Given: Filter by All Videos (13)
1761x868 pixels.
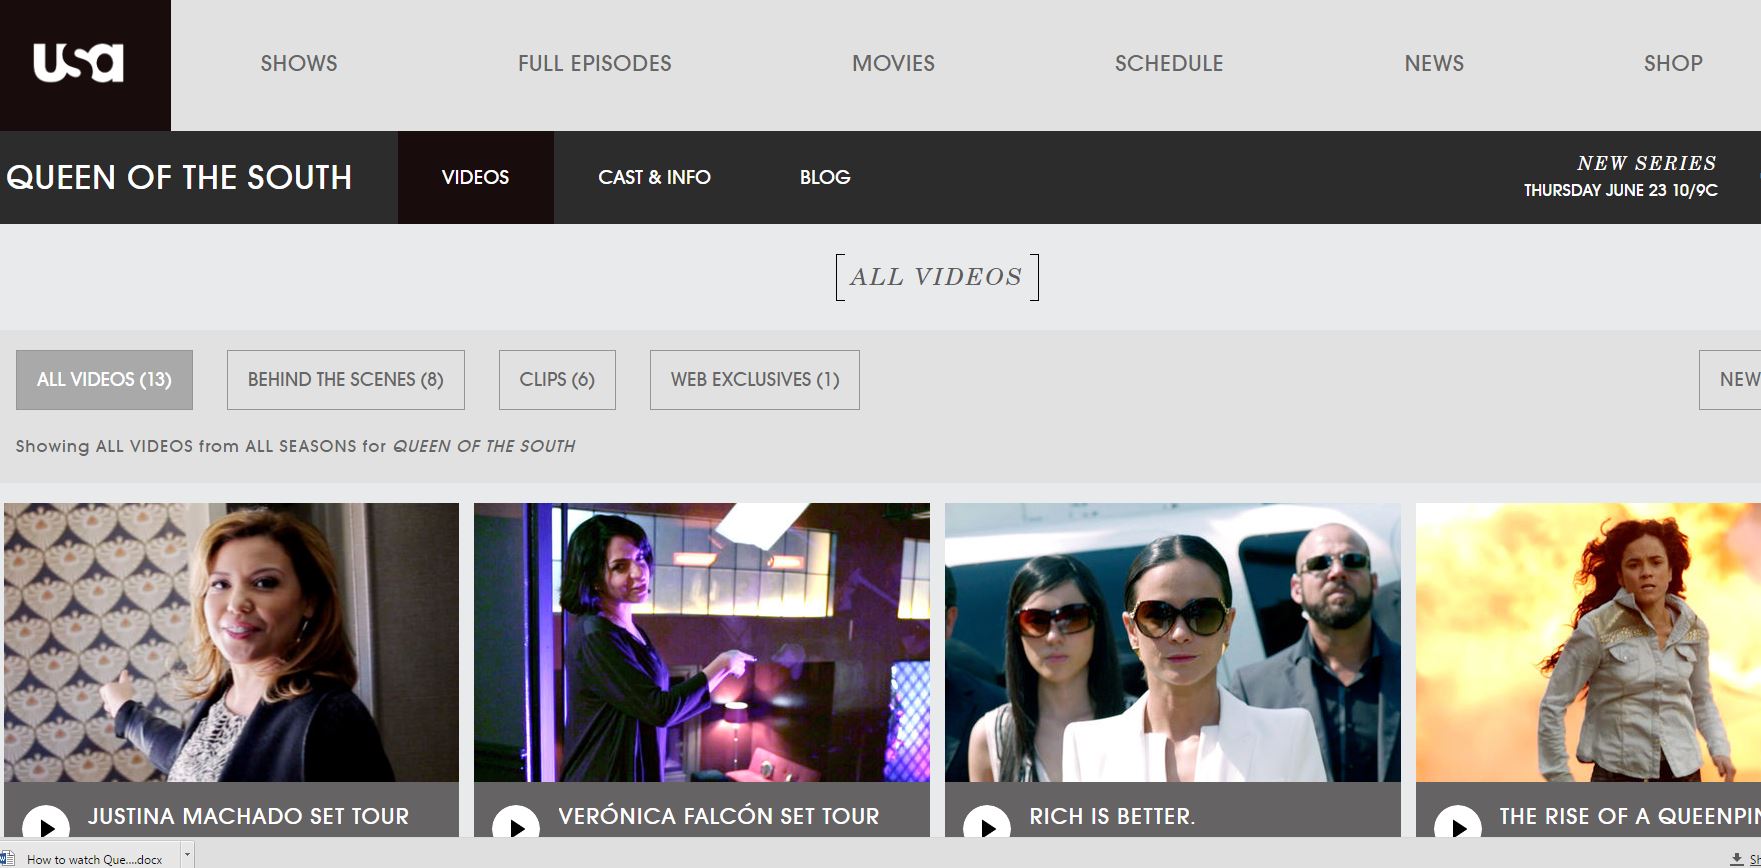Looking at the screenshot, I should pyautogui.click(x=104, y=380).
